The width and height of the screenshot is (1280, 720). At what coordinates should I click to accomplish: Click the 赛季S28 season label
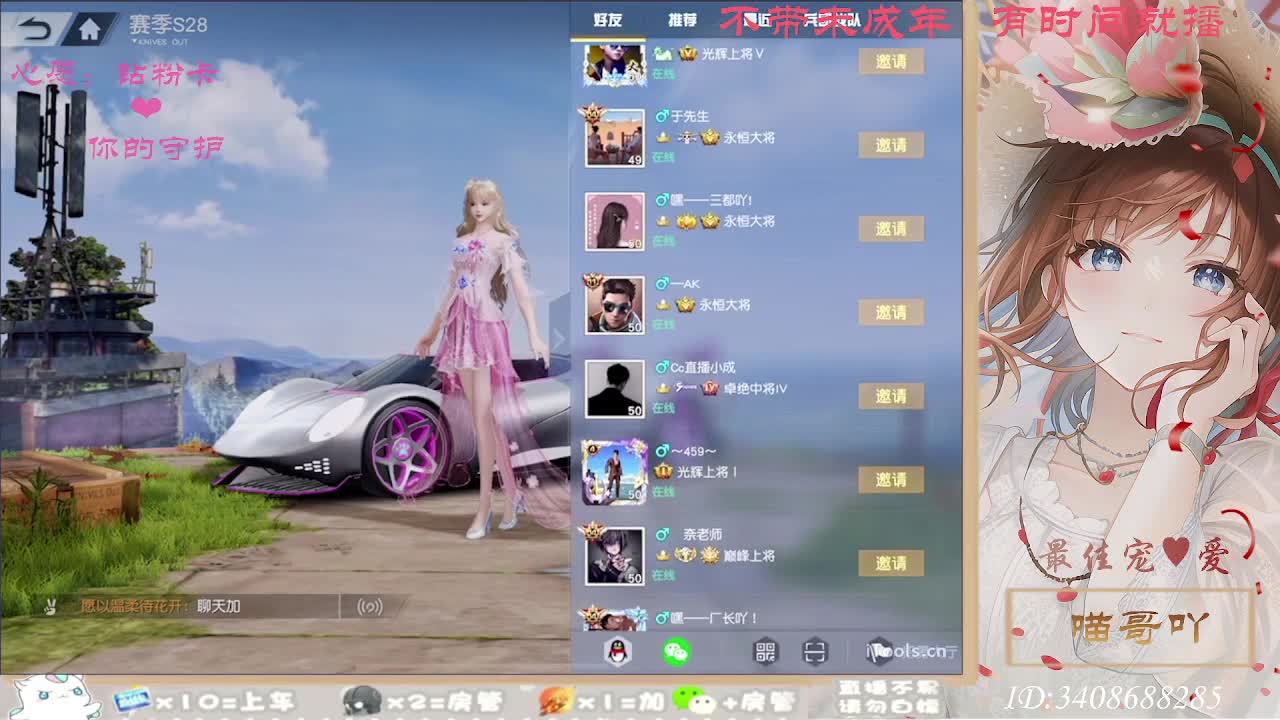click(x=168, y=25)
